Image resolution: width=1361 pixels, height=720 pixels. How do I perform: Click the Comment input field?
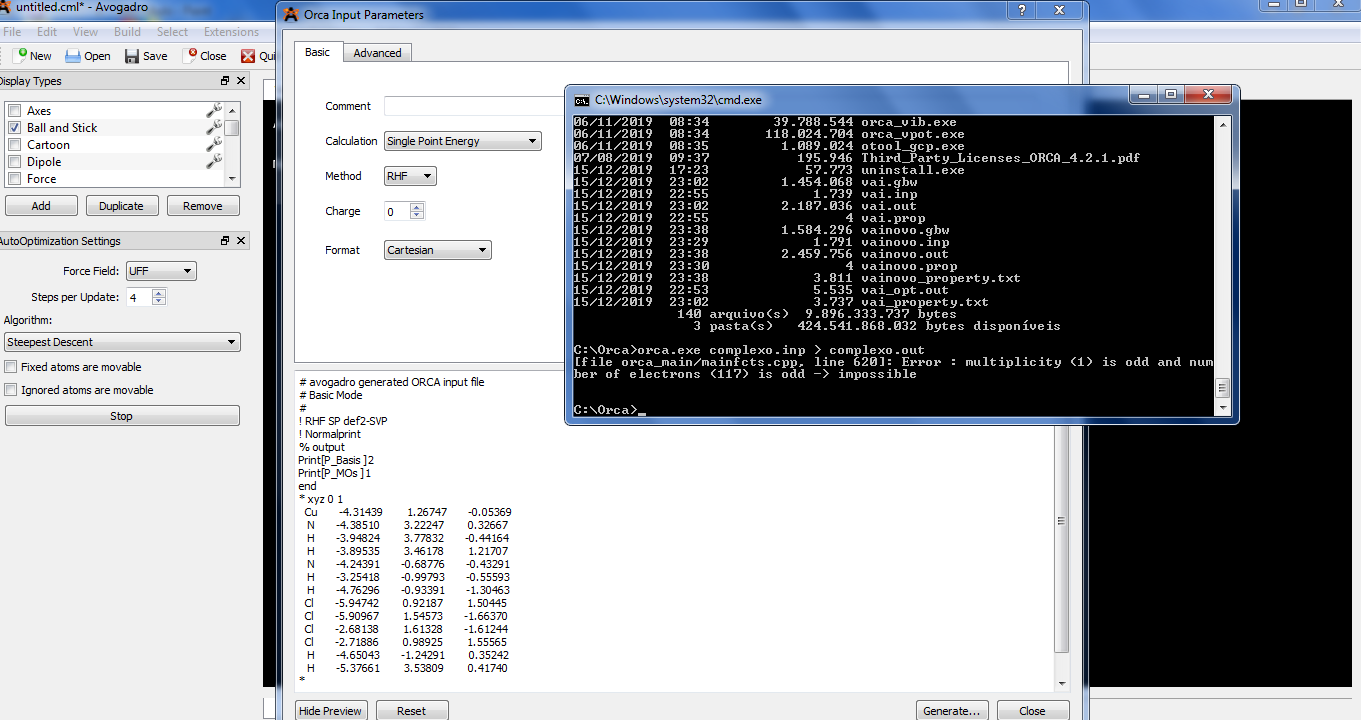[x=474, y=106]
